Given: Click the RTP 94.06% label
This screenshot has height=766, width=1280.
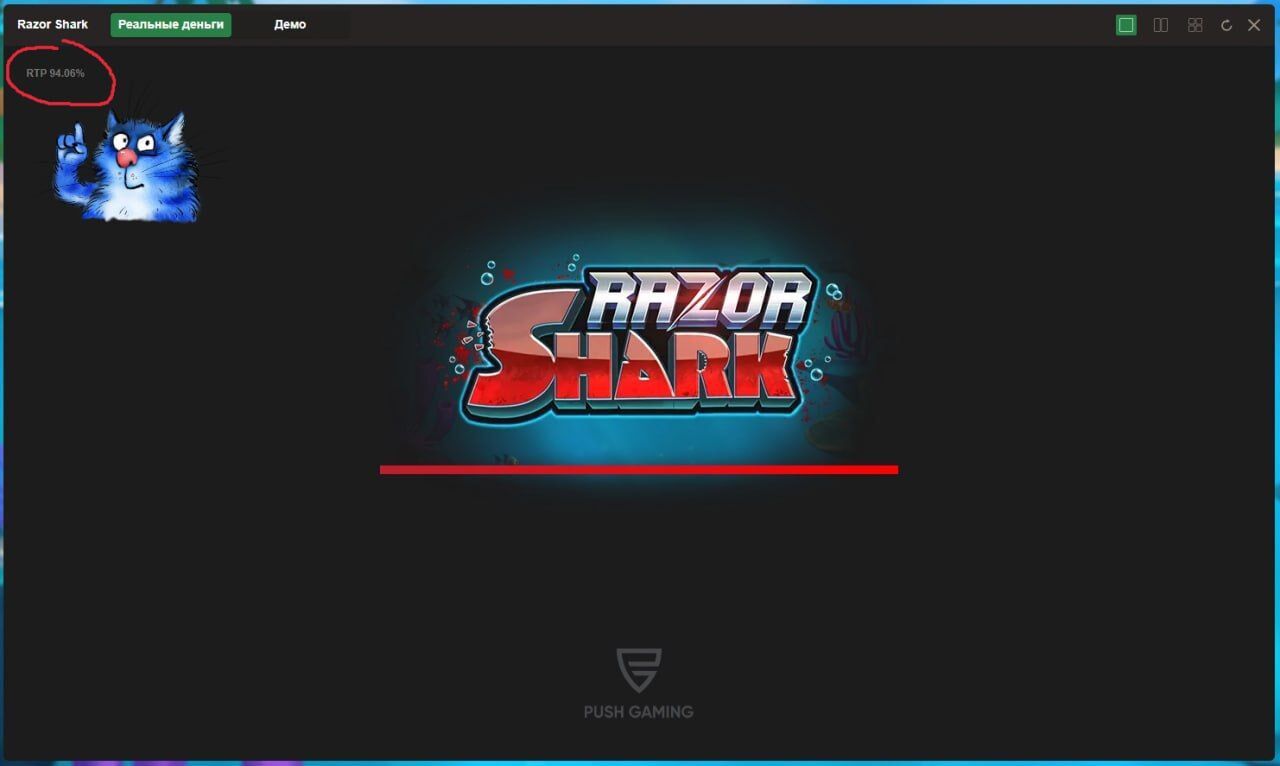Looking at the screenshot, I should click(x=55, y=73).
